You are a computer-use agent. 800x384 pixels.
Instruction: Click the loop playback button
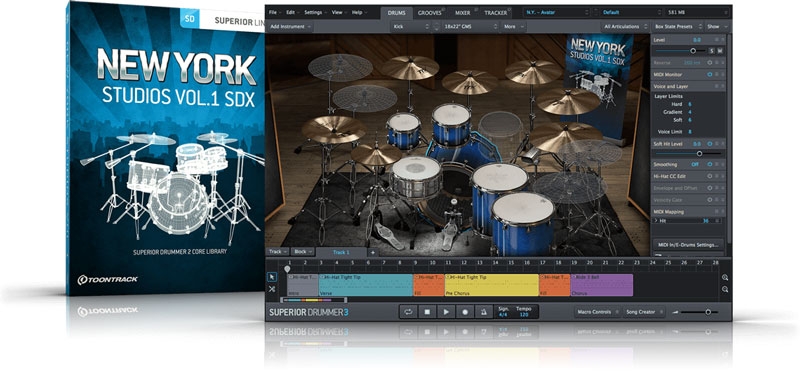[x=408, y=312]
